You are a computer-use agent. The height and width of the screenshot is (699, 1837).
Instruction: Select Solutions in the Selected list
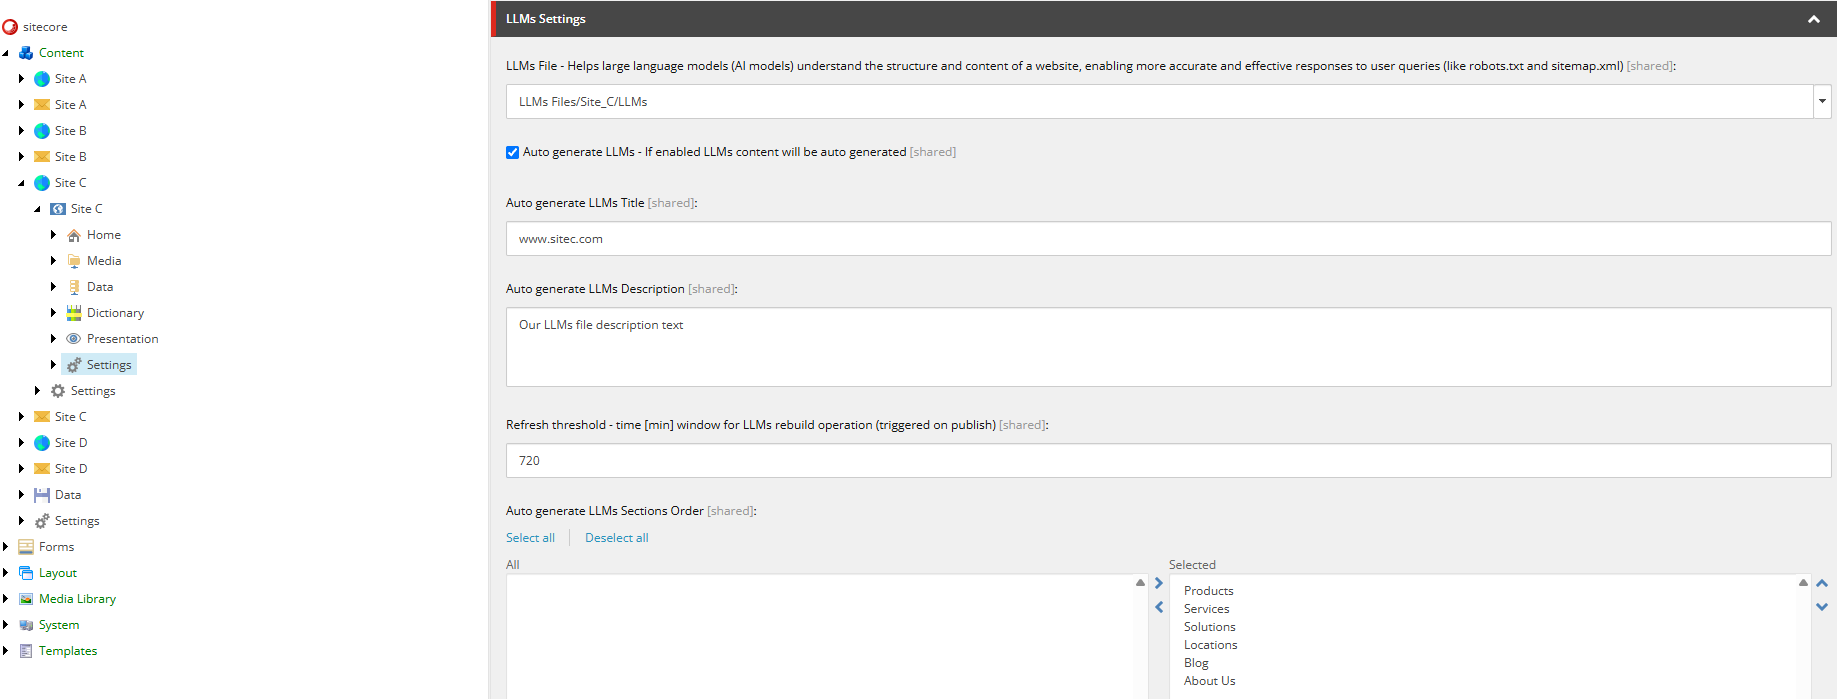1209,627
